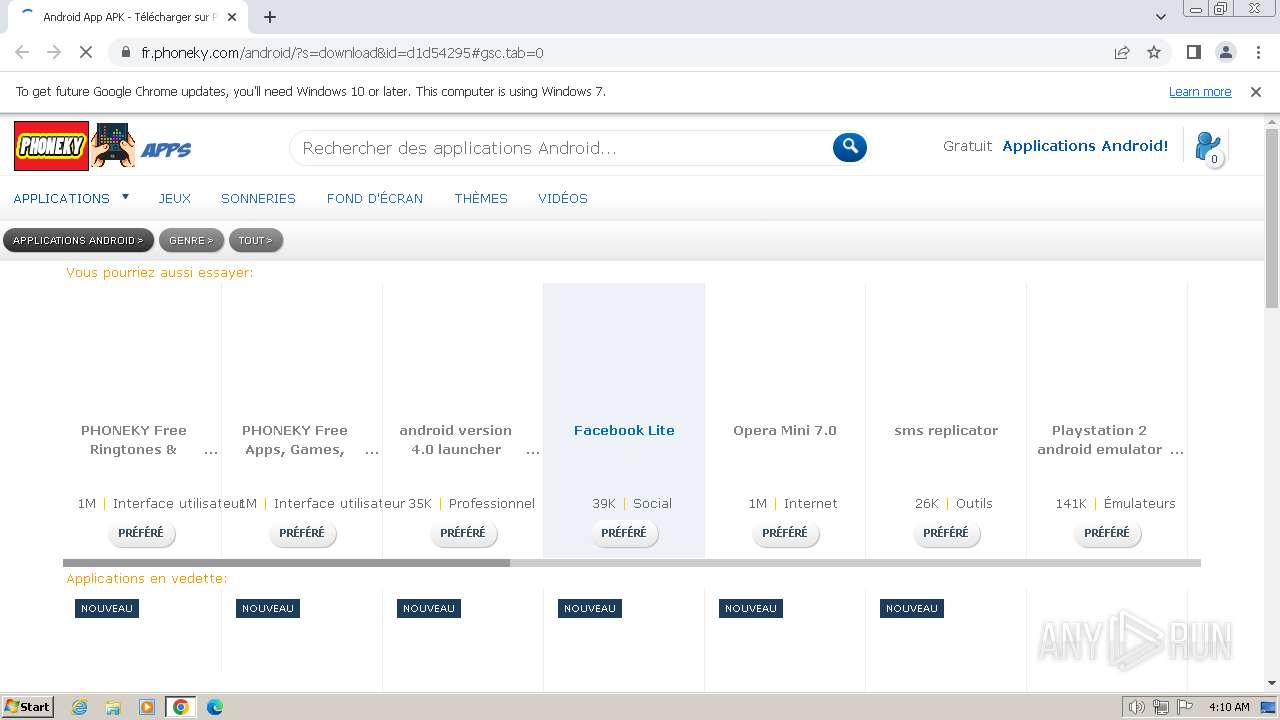1280x720 pixels.
Task: Expand the APPLICATIONS dropdown arrow
Action: pos(125,197)
